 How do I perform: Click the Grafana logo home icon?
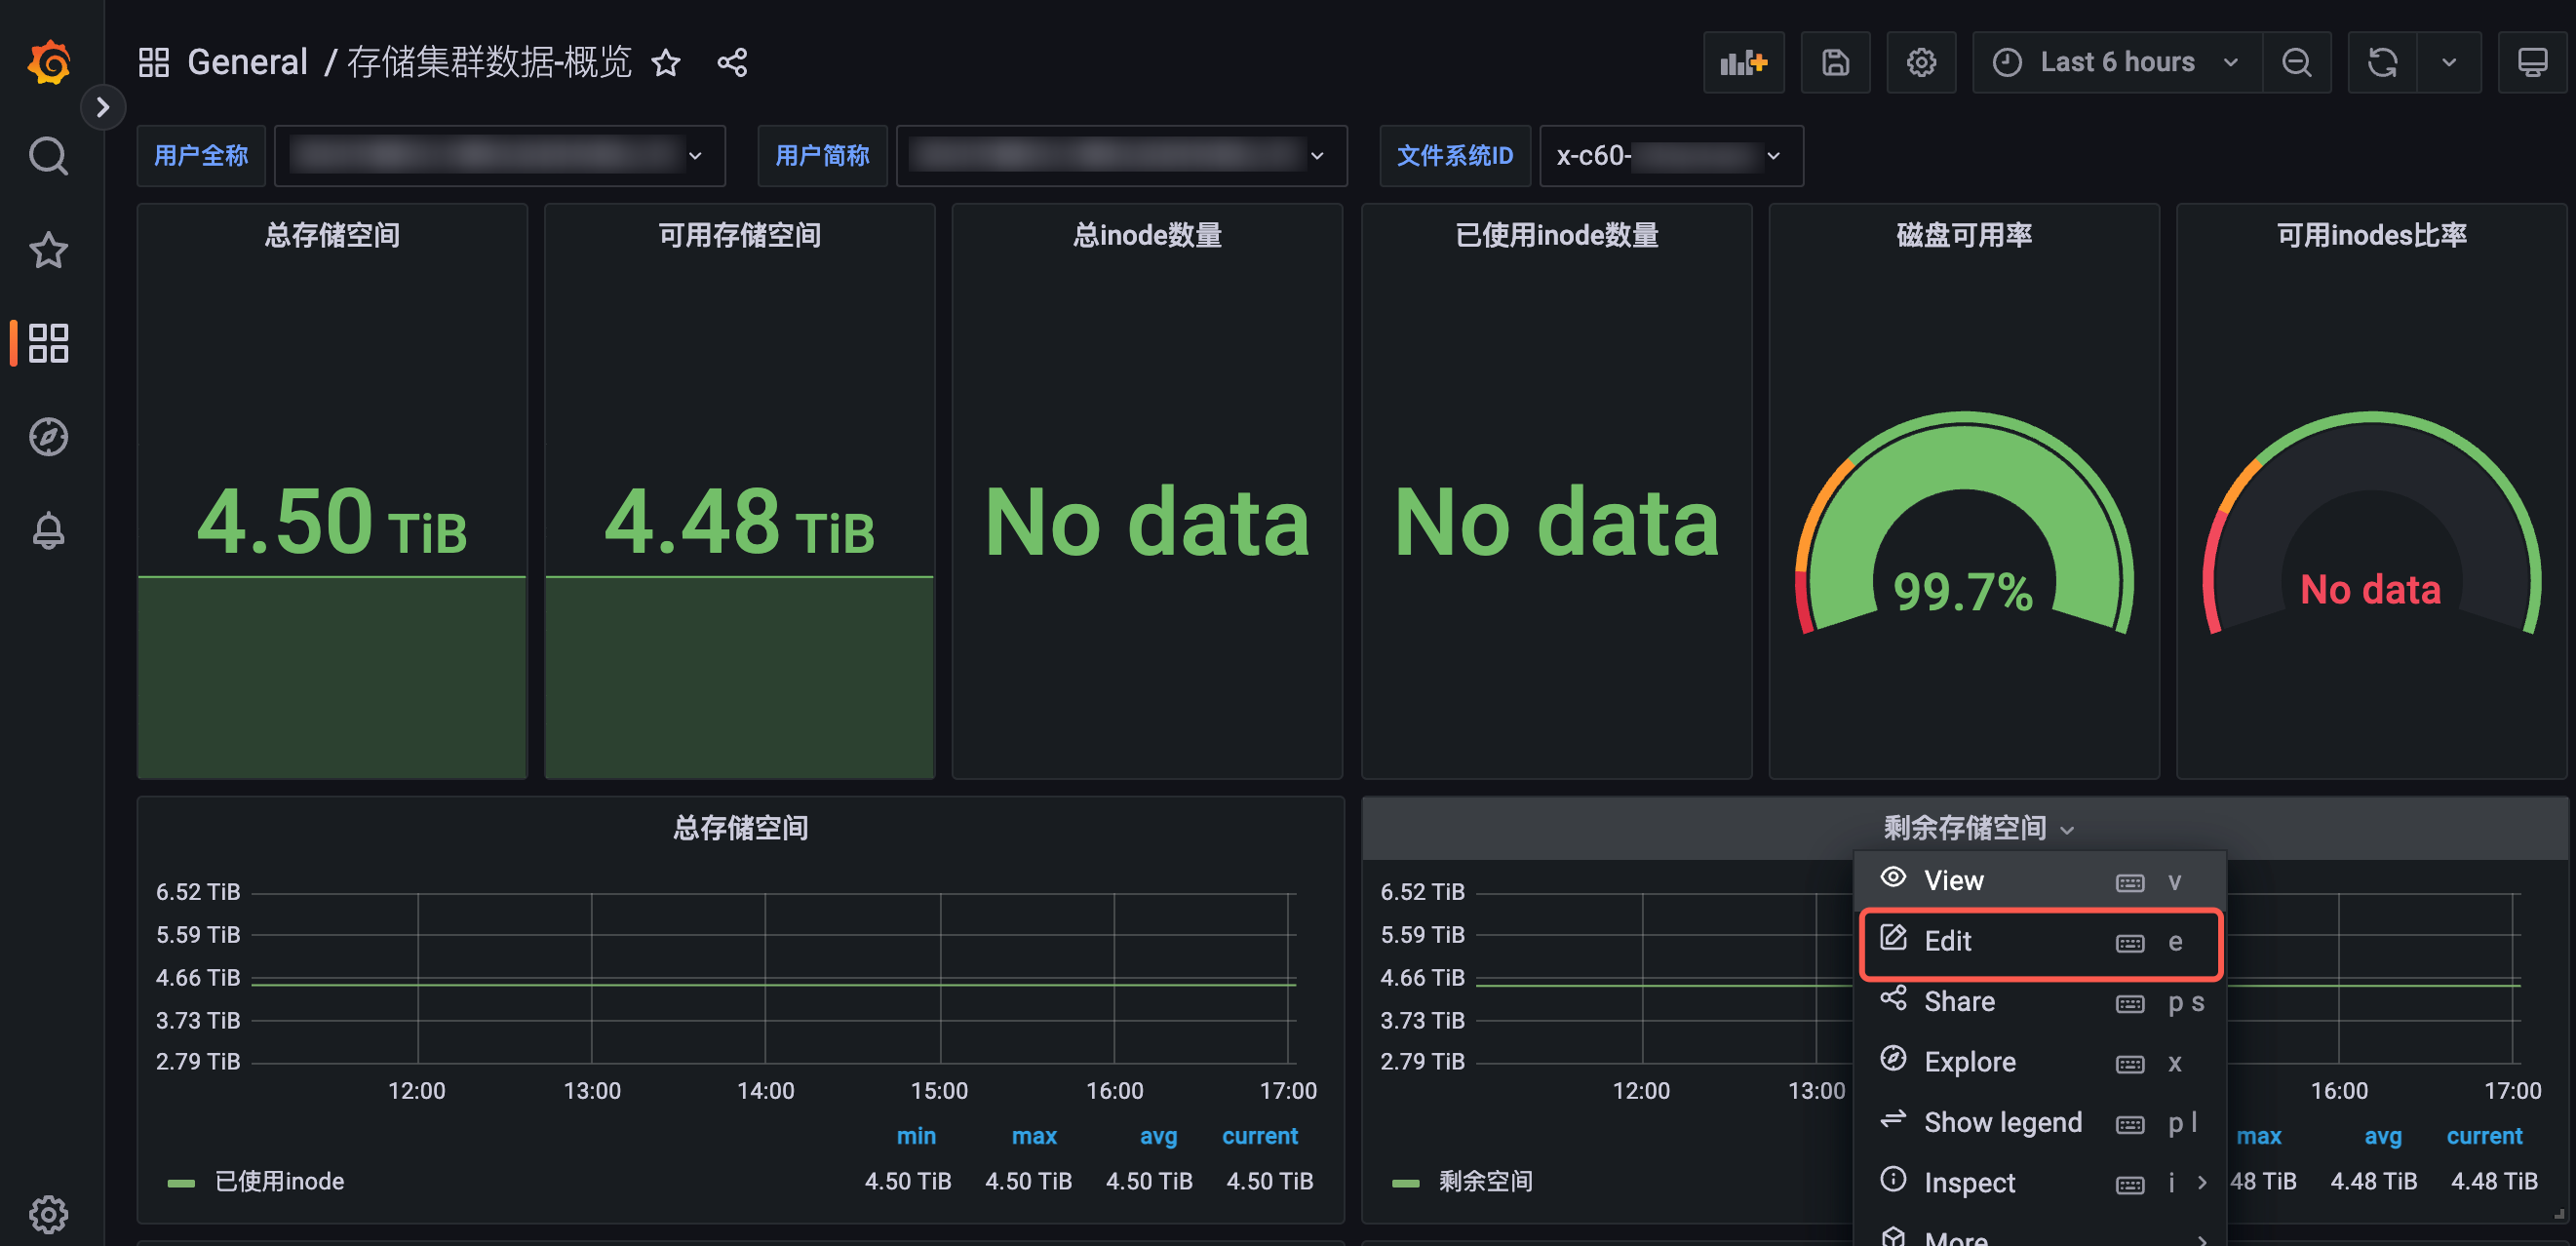[48, 63]
